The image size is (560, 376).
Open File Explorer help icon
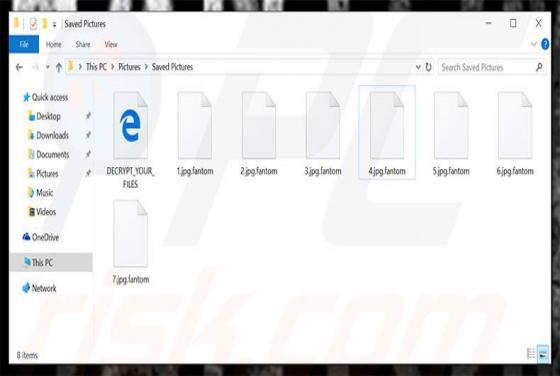coord(545,44)
